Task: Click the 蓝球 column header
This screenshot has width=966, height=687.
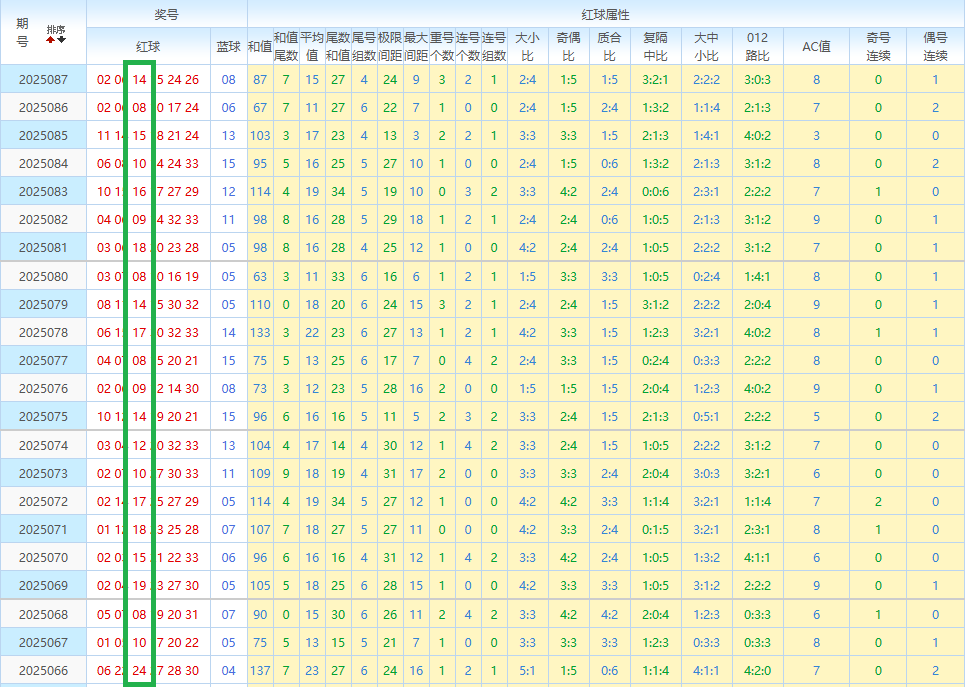Action: (228, 46)
